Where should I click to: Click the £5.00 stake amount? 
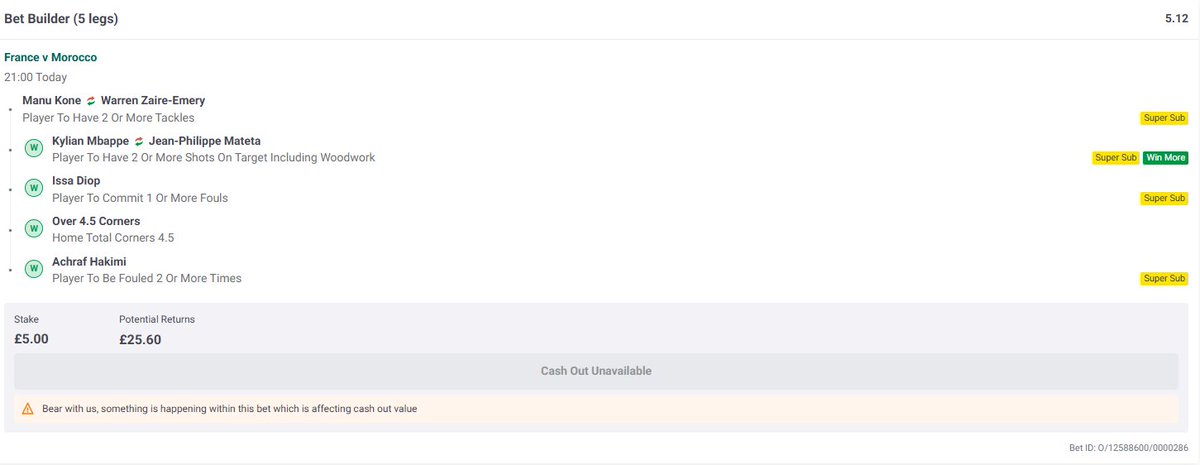(x=31, y=339)
